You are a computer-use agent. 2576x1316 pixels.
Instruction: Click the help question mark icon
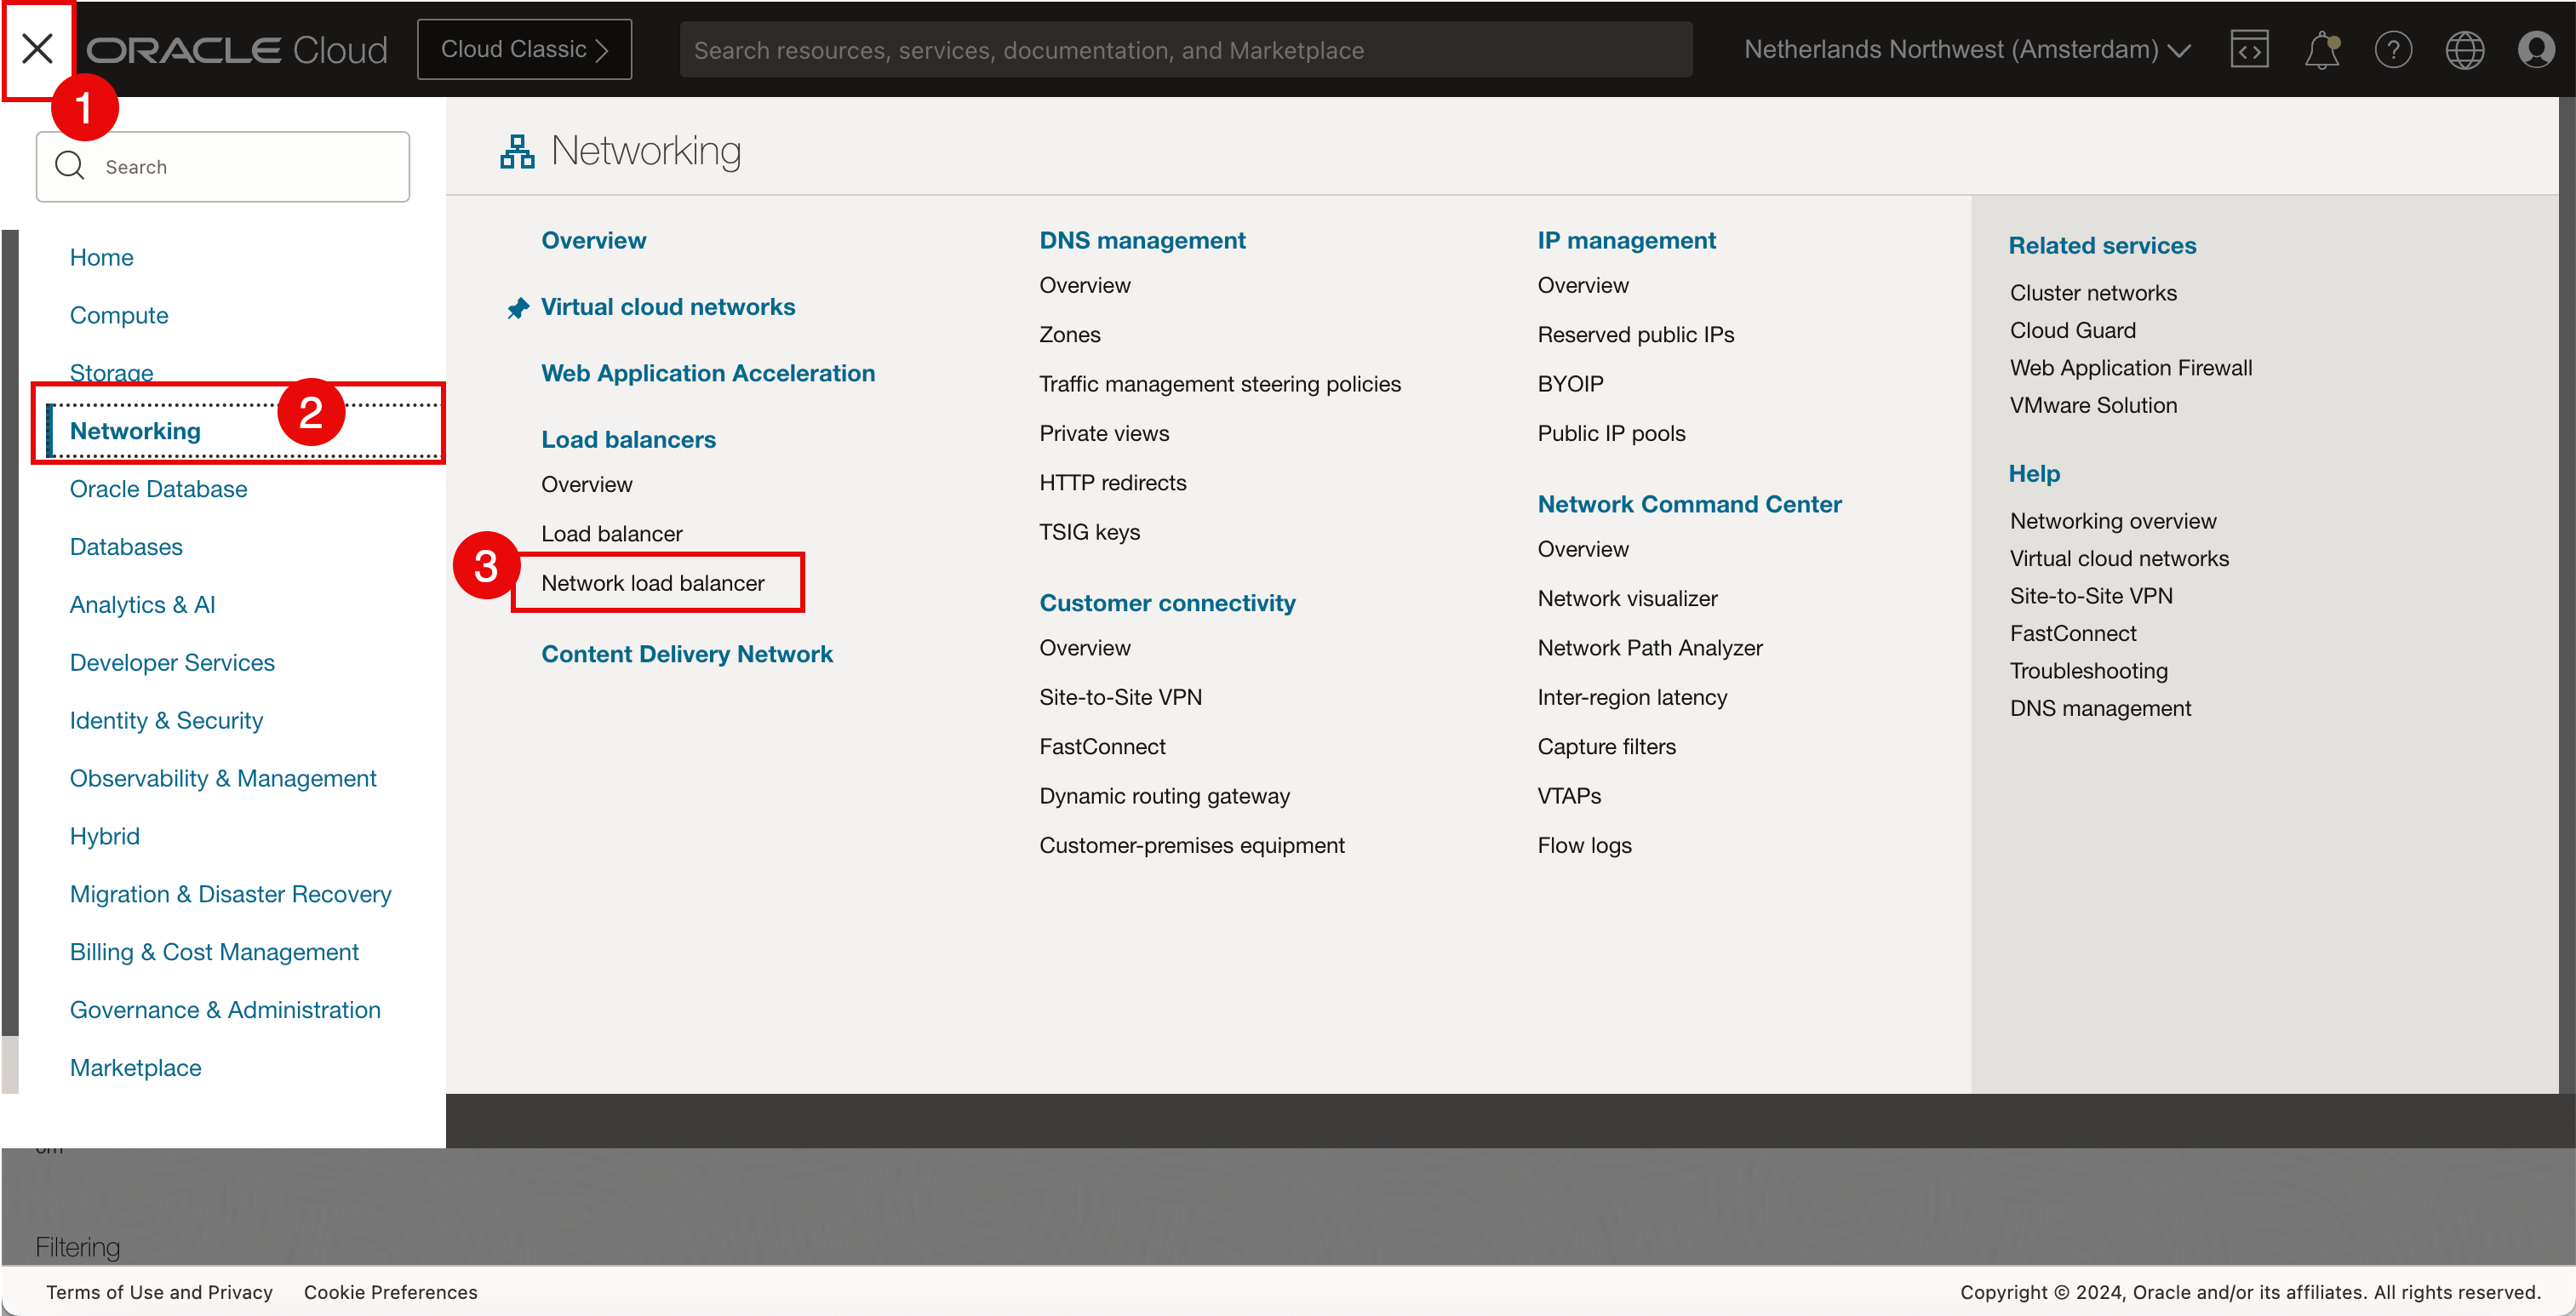[x=2392, y=49]
